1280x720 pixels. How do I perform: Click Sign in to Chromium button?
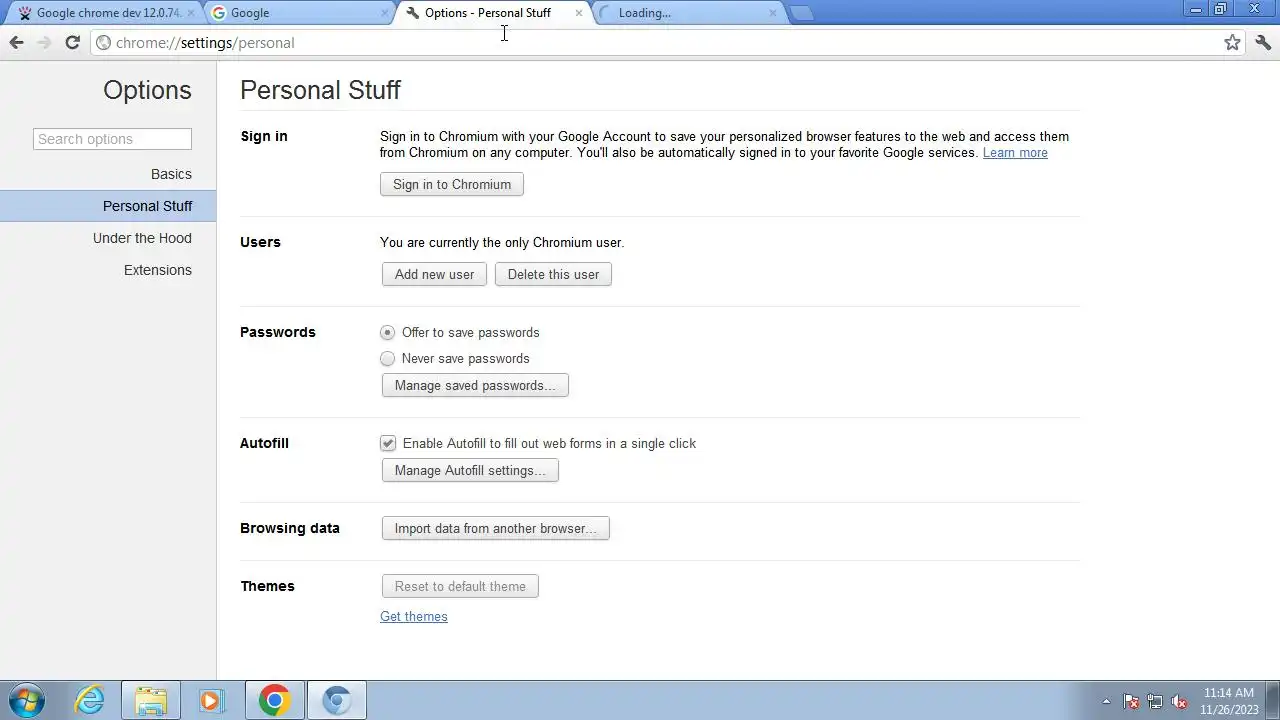(x=452, y=184)
